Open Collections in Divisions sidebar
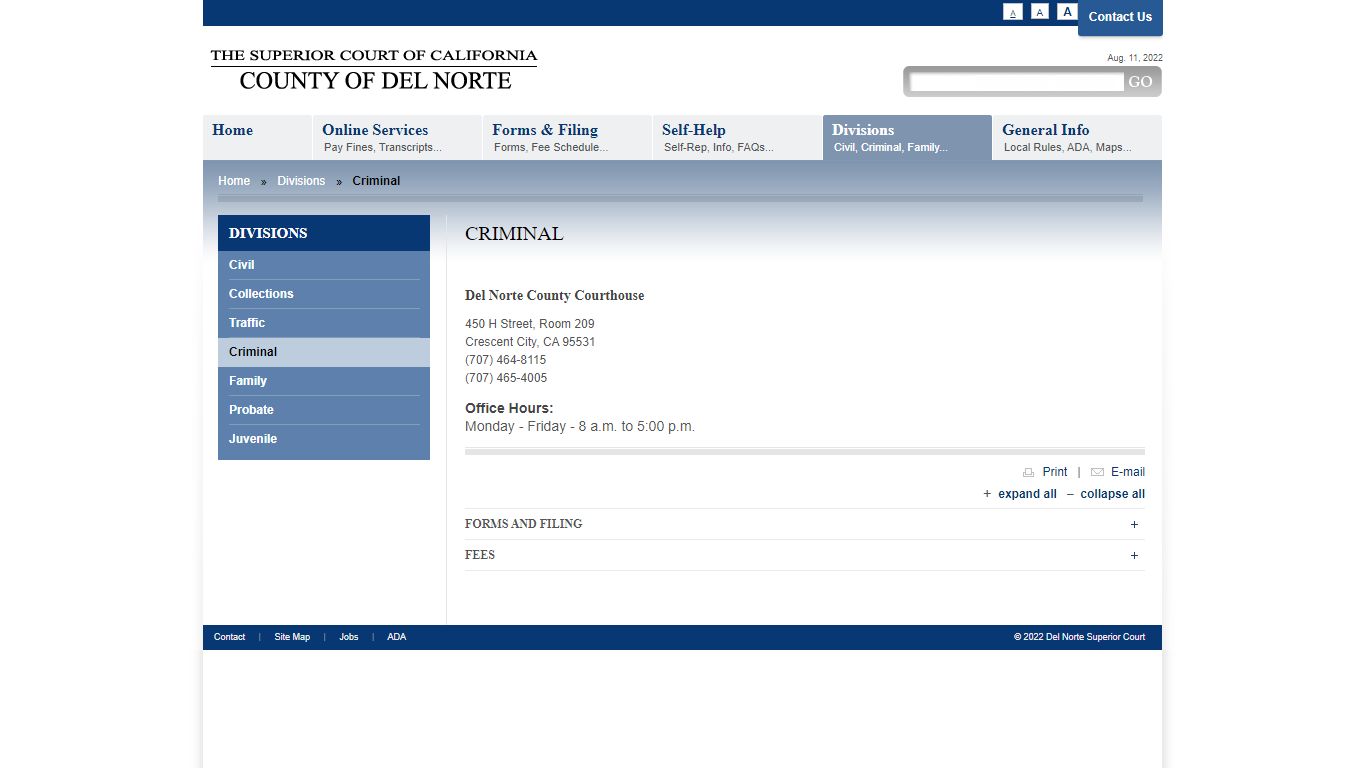Image resolution: width=1366 pixels, height=768 pixels. pos(324,294)
